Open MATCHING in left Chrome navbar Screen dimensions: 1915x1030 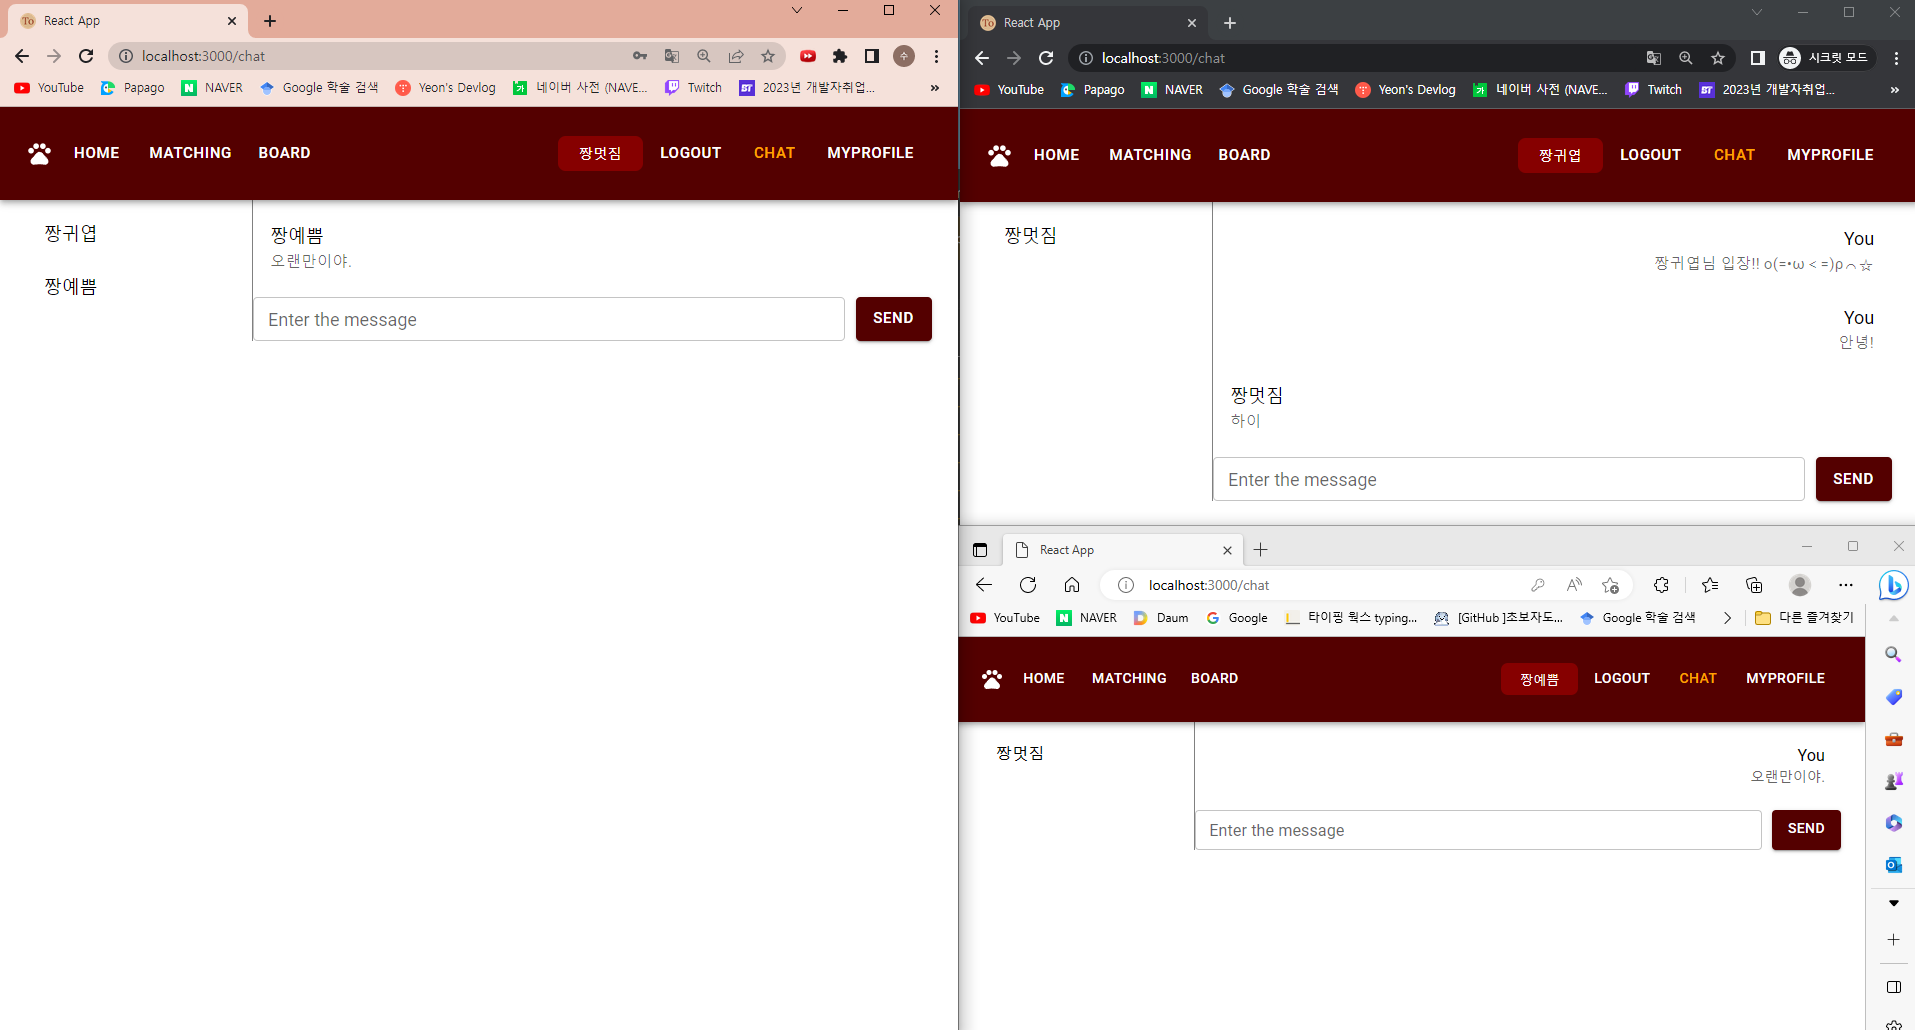(x=190, y=153)
